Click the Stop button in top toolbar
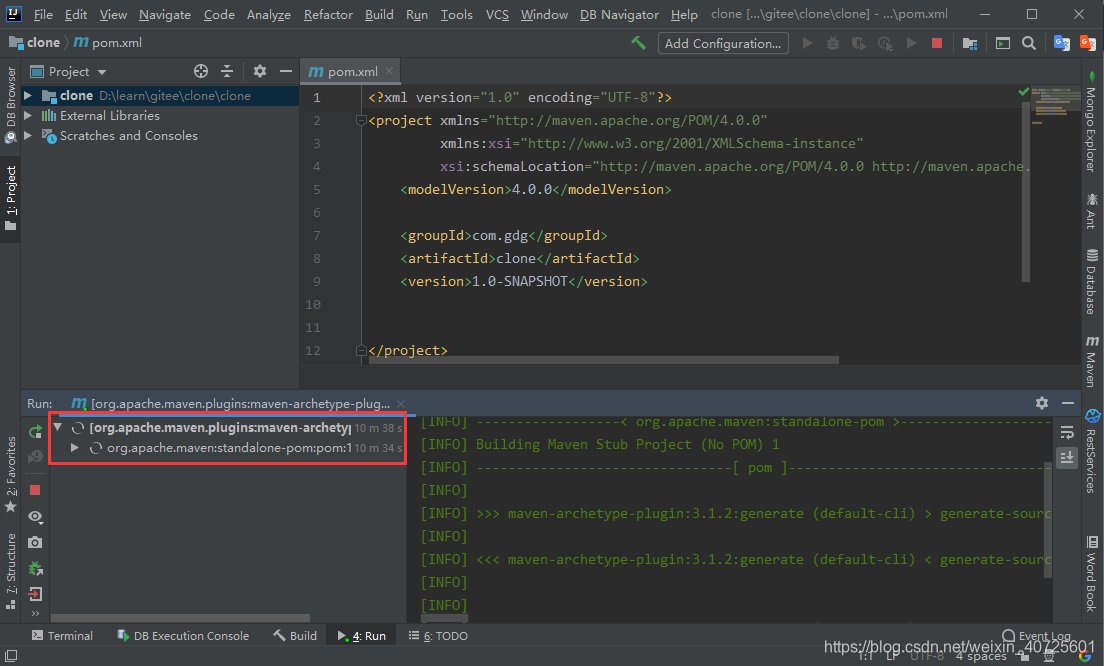 click(x=936, y=43)
